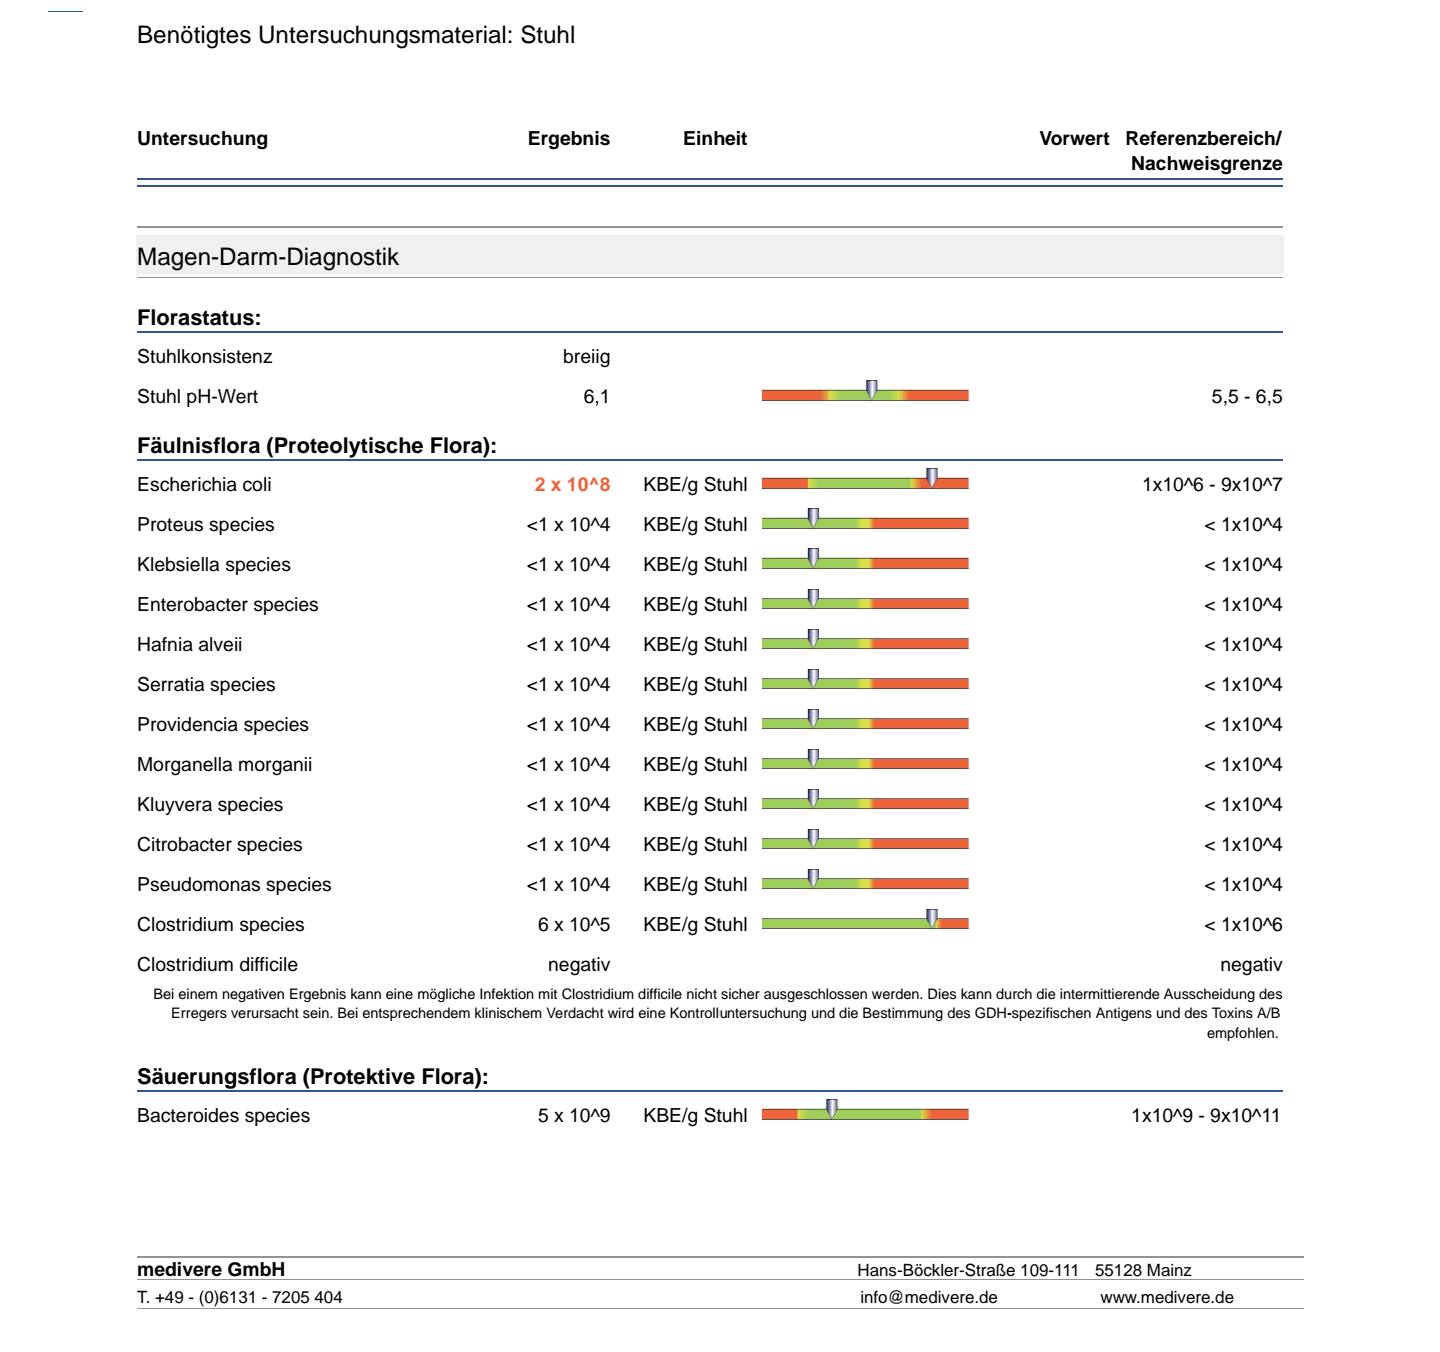Select the Magen-Darm-Diagnostik section header
This screenshot has height=1352, width=1440.
(268, 257)
